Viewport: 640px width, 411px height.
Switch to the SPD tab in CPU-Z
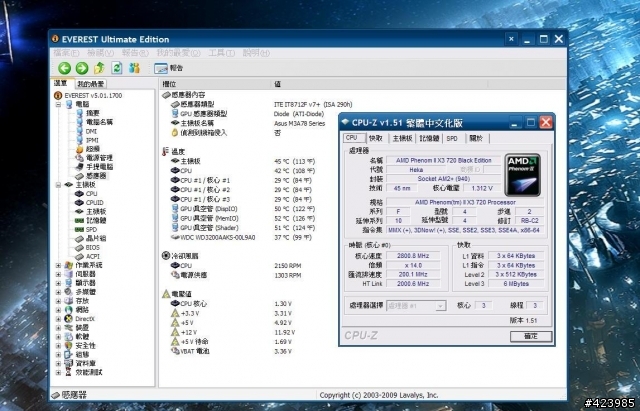(452, 138)
